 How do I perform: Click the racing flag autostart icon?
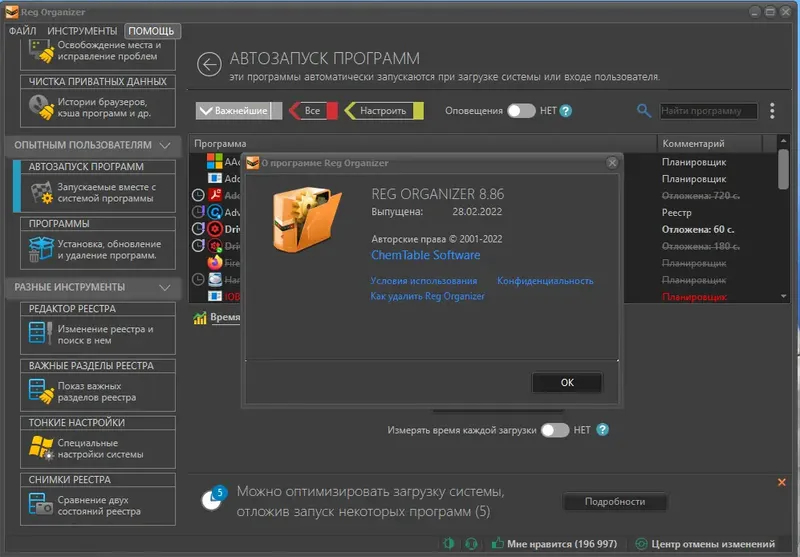[41, 193]
